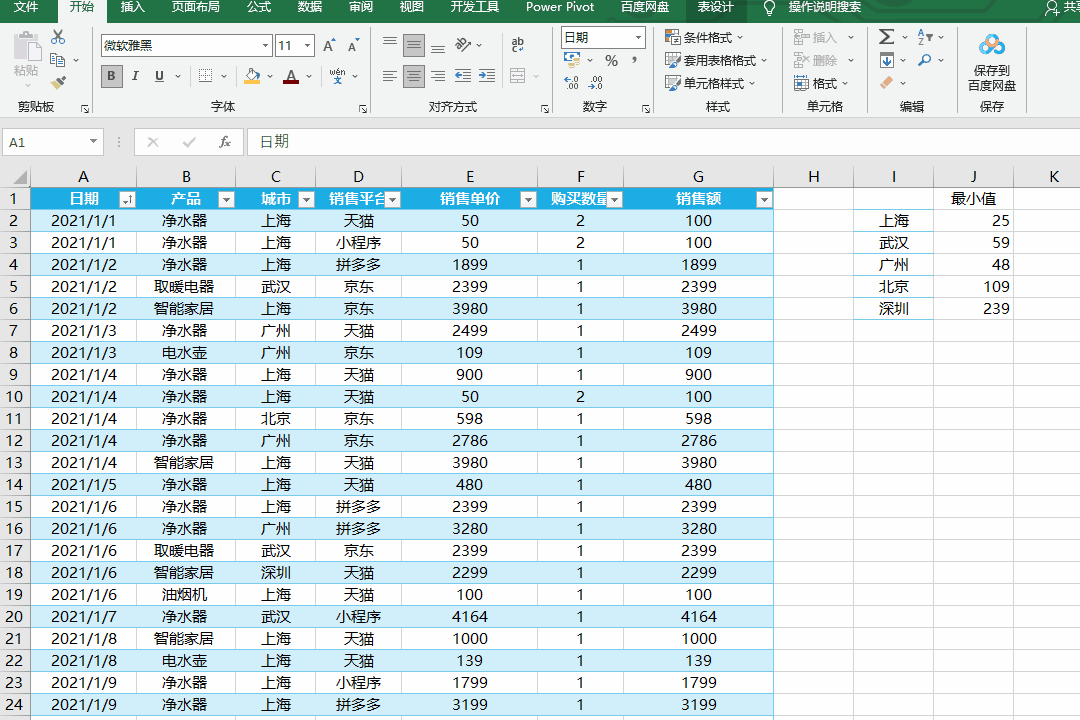Click the AutoSum sigma icon

pos(886,37)
